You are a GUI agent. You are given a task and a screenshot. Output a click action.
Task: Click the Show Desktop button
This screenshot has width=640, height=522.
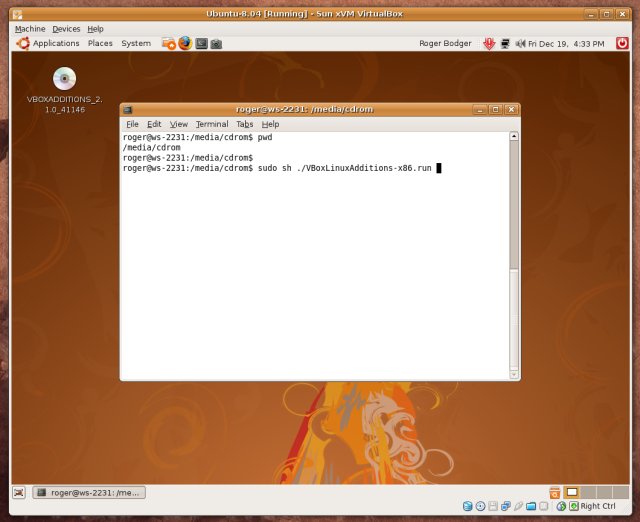(19, 493)
